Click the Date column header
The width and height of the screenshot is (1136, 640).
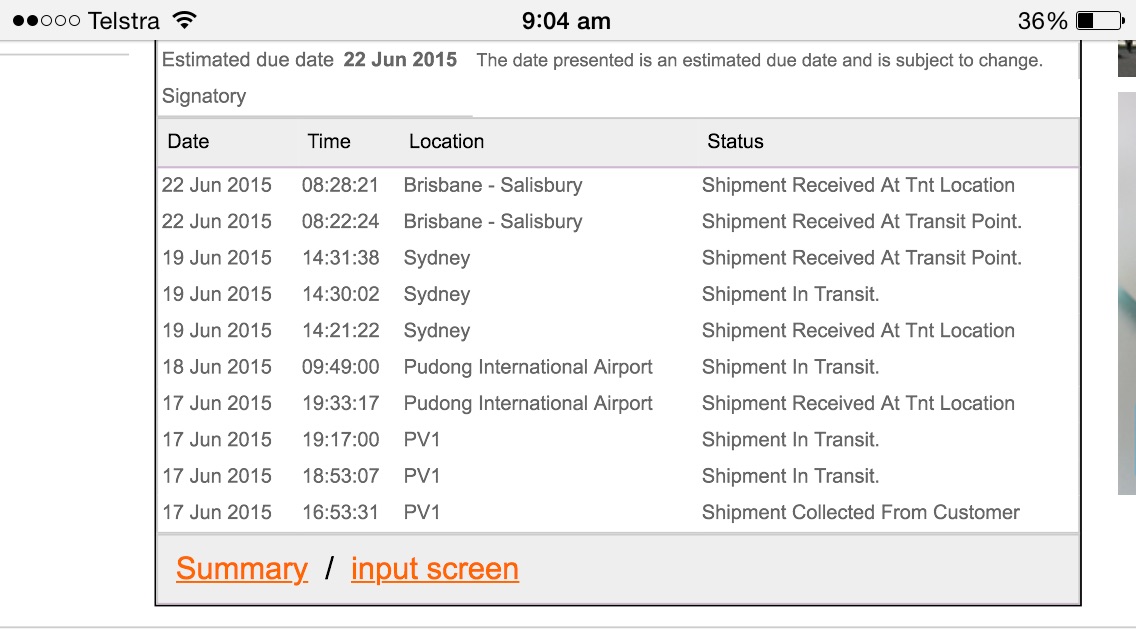click(x=188, y=142)
